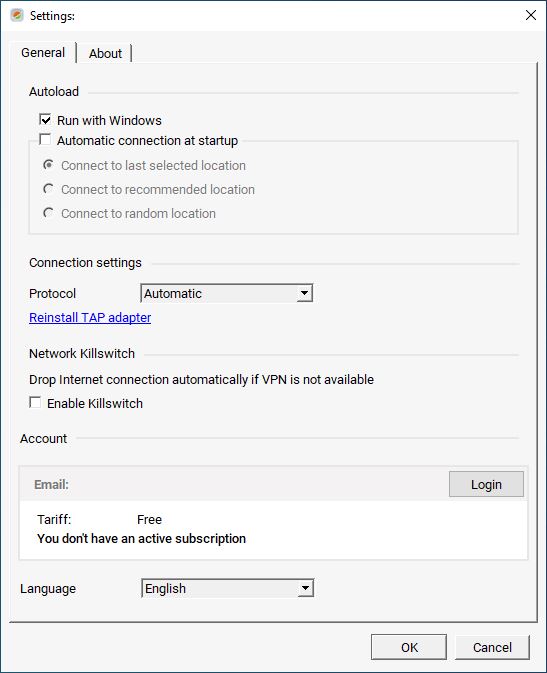Click Reinstall TAP adapter link
This screenshot has width=547, height=673.
90,318
